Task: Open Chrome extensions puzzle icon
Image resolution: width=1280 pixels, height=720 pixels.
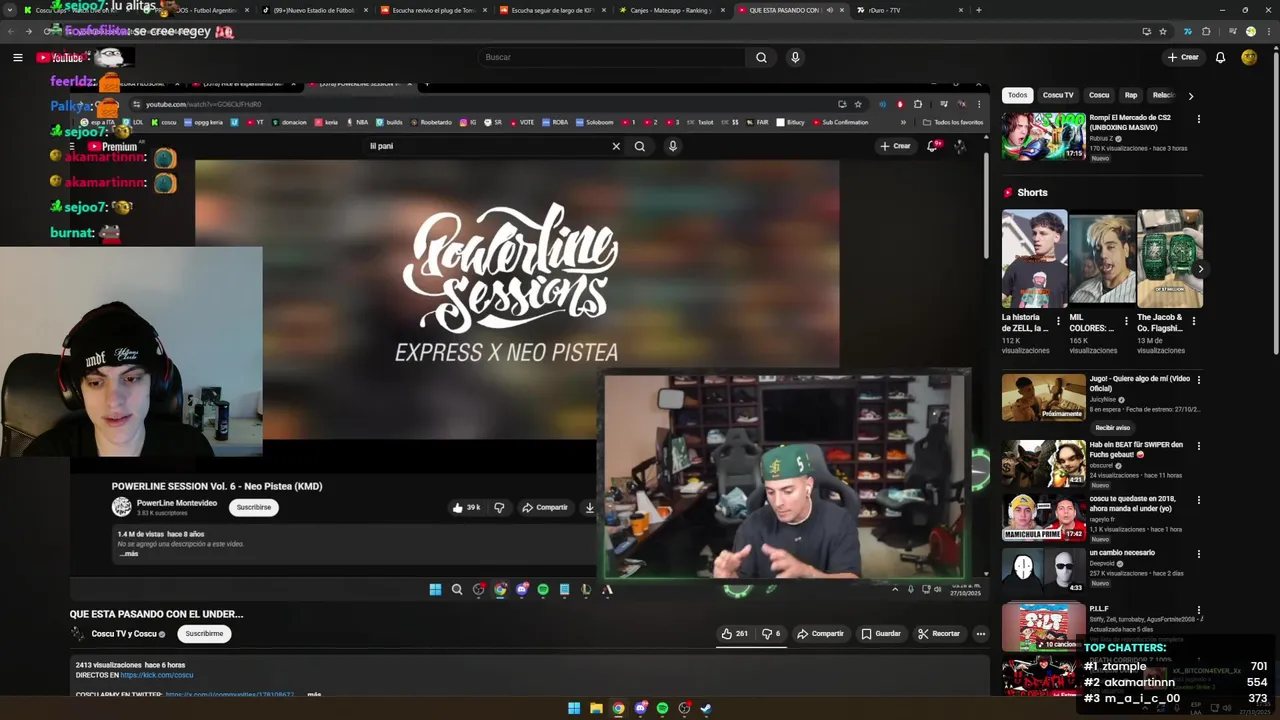Action: 1206,31
